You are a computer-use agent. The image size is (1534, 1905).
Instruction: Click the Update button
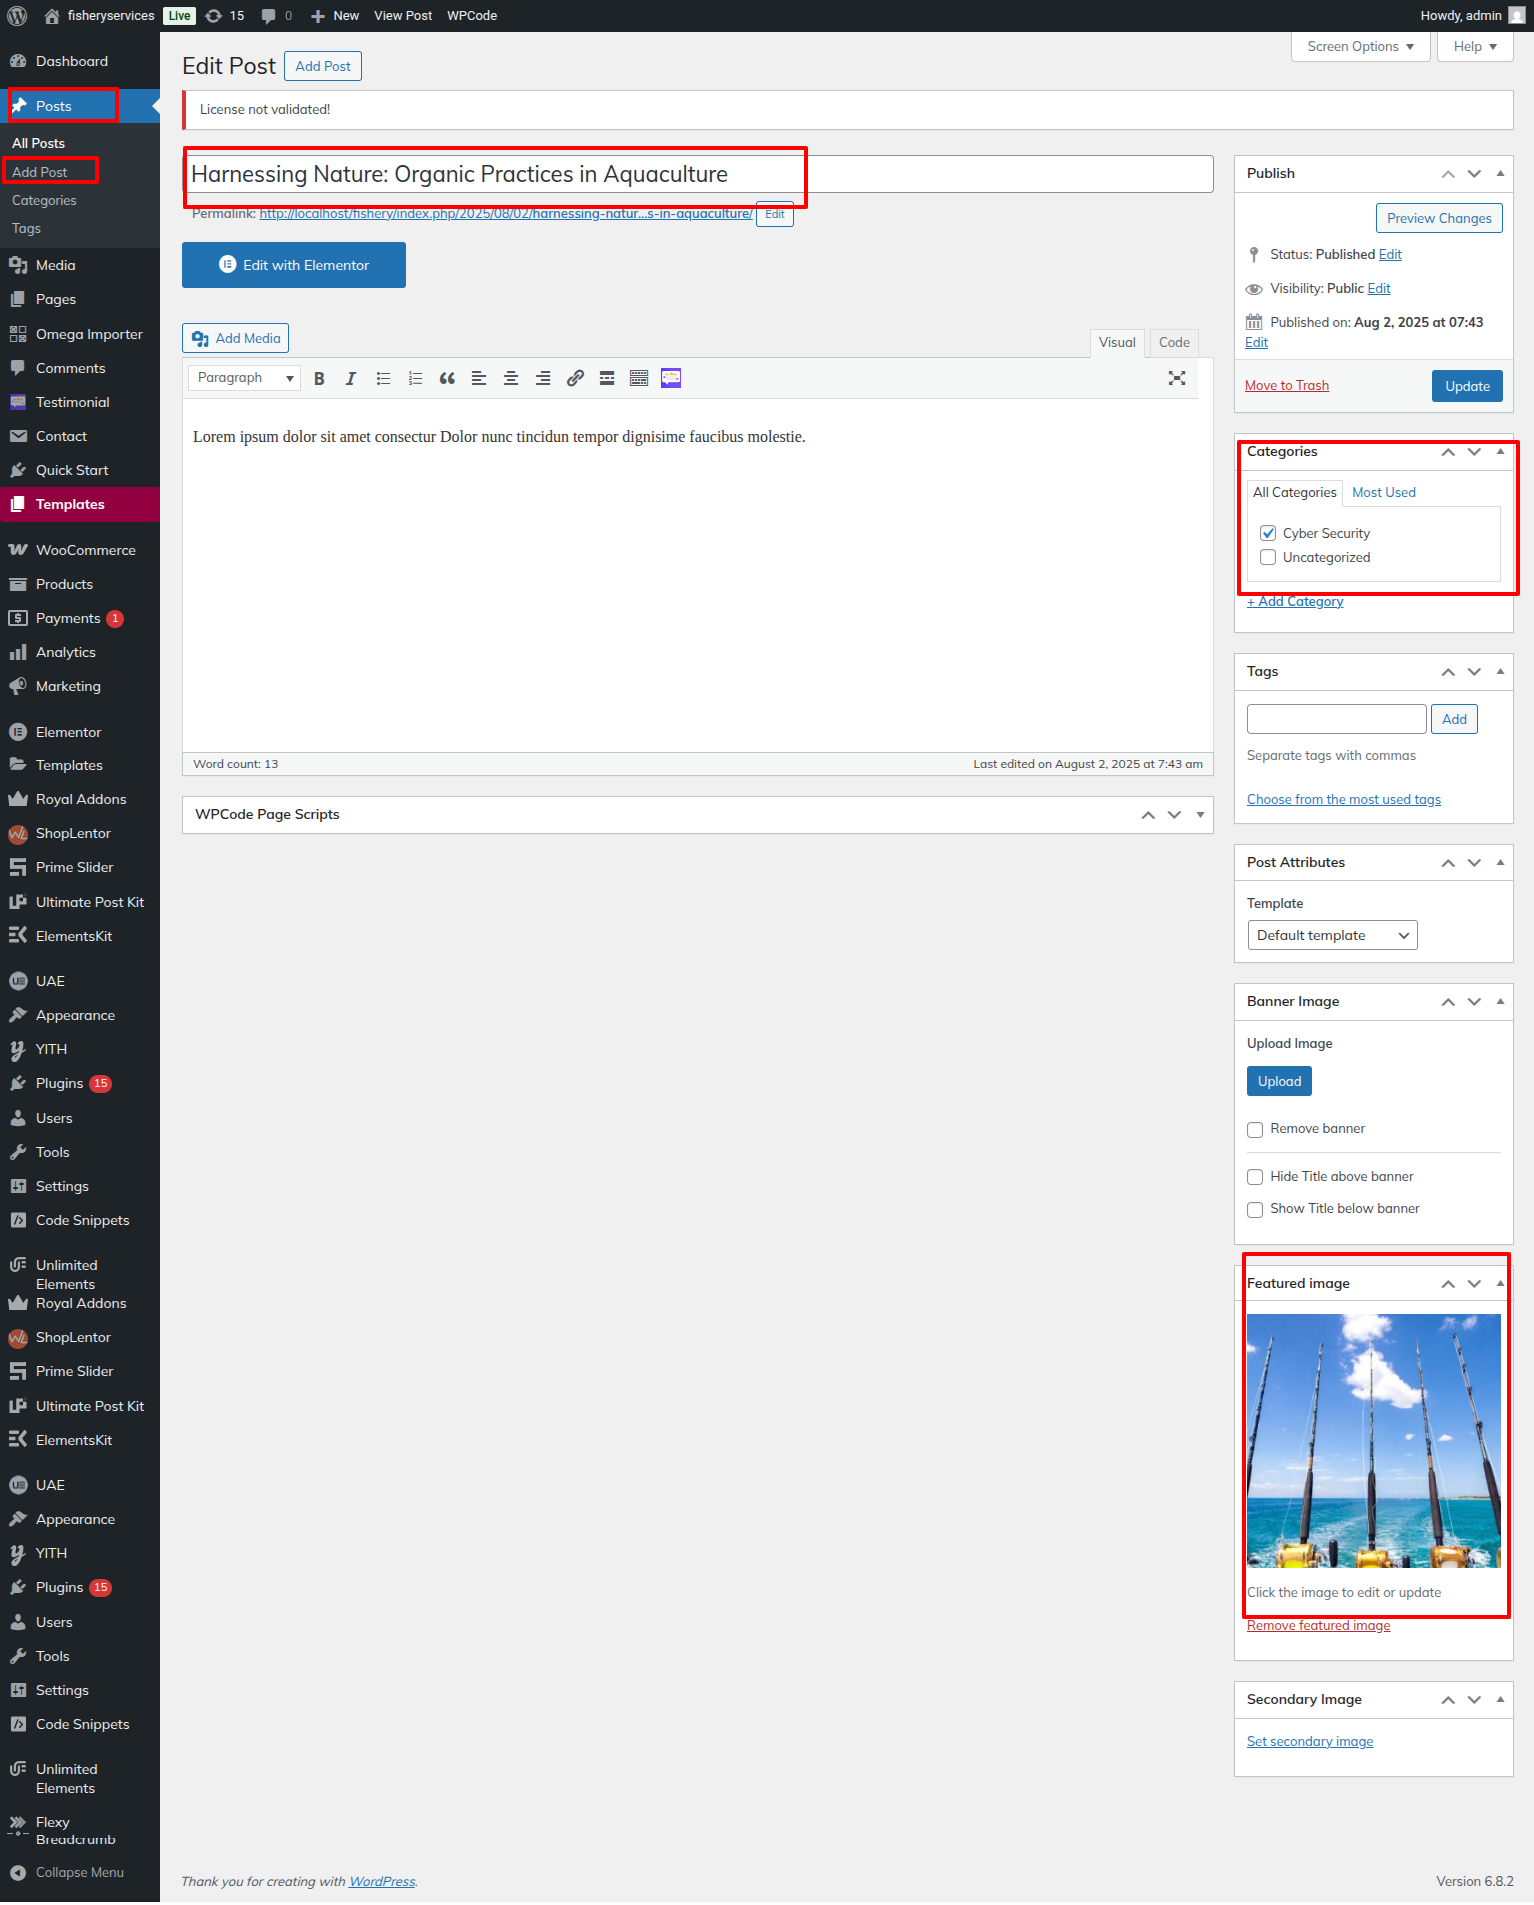tap(1467, 386)
